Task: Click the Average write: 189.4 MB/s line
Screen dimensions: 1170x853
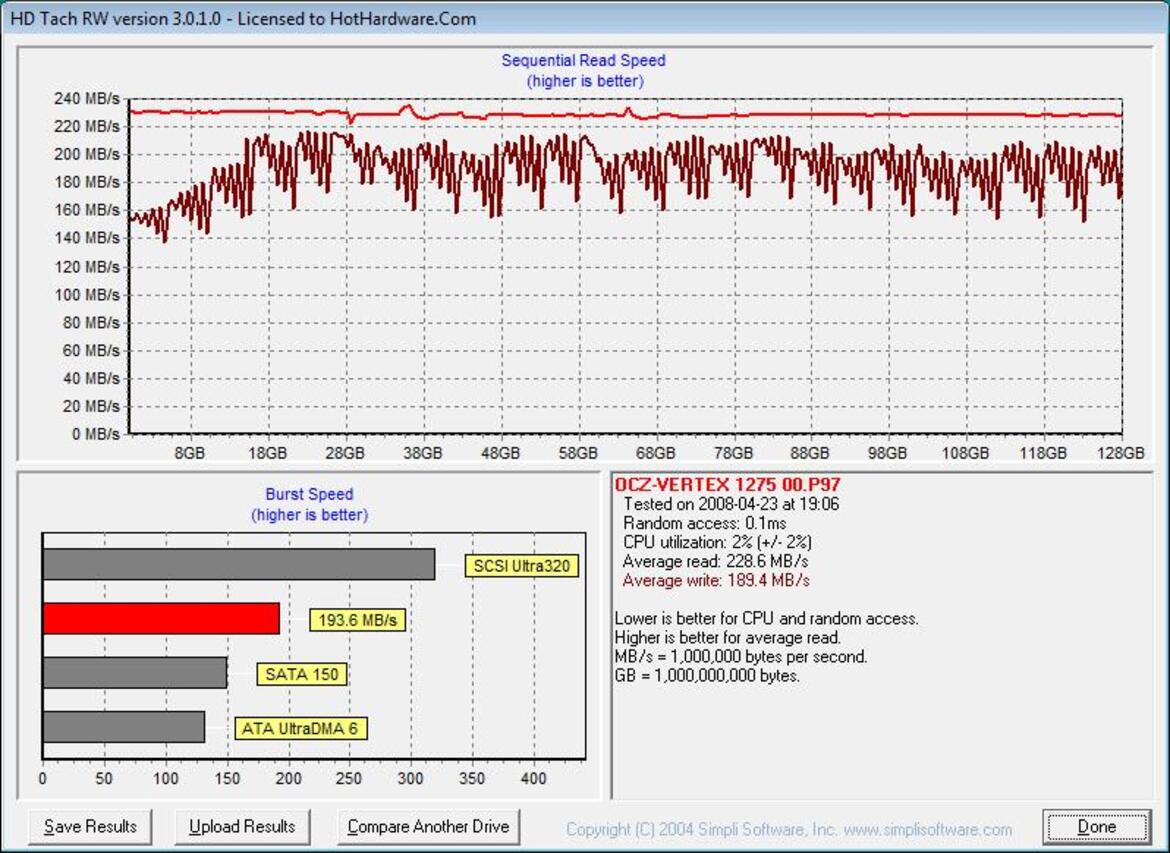Action: coord(716,580)
